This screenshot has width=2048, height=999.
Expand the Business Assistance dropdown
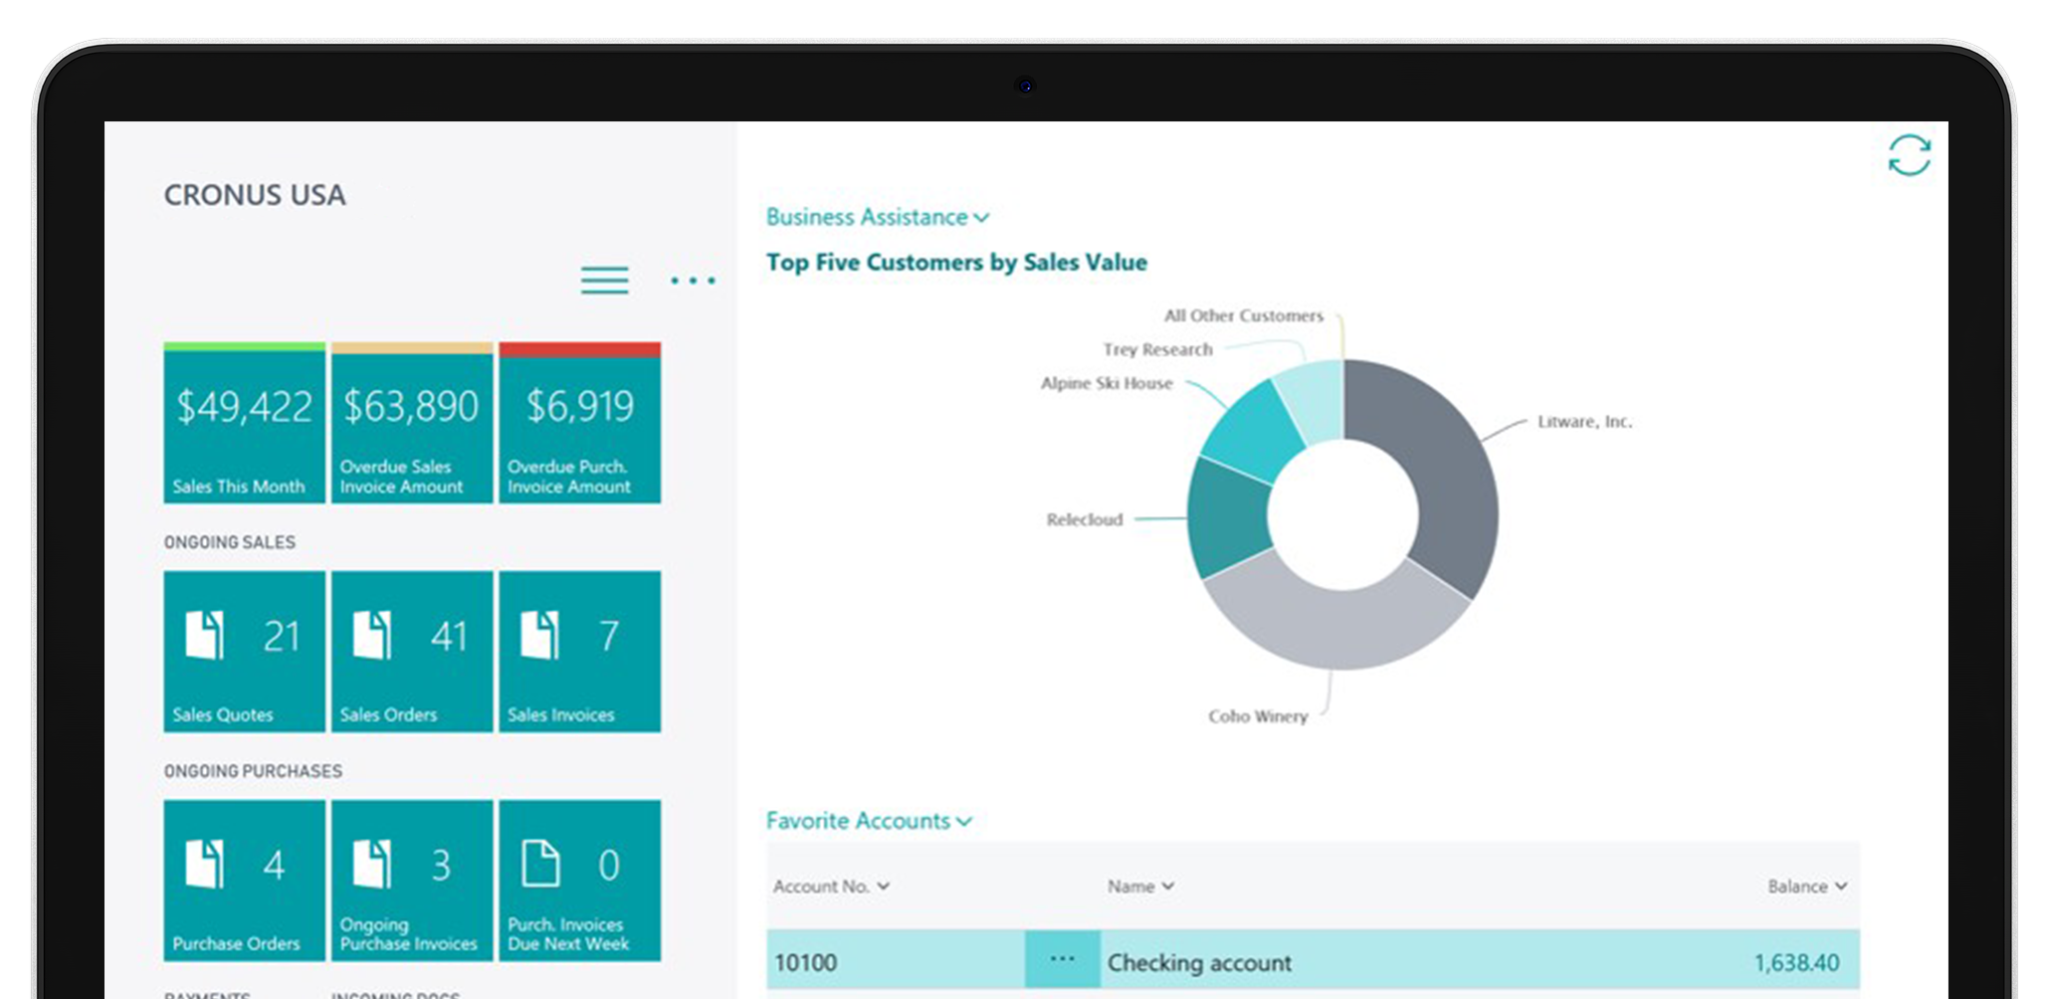(x=877, y=217)
